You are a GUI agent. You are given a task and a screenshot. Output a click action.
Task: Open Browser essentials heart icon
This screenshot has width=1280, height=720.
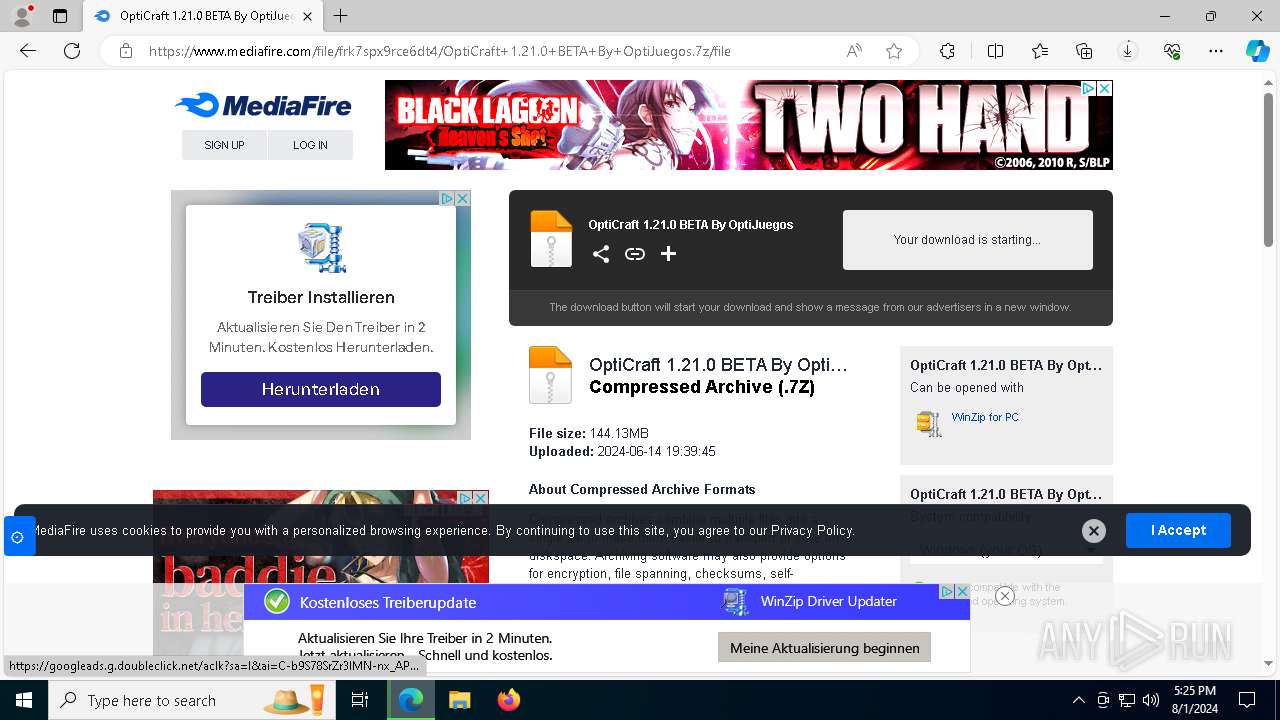(x=1172, y=51)
